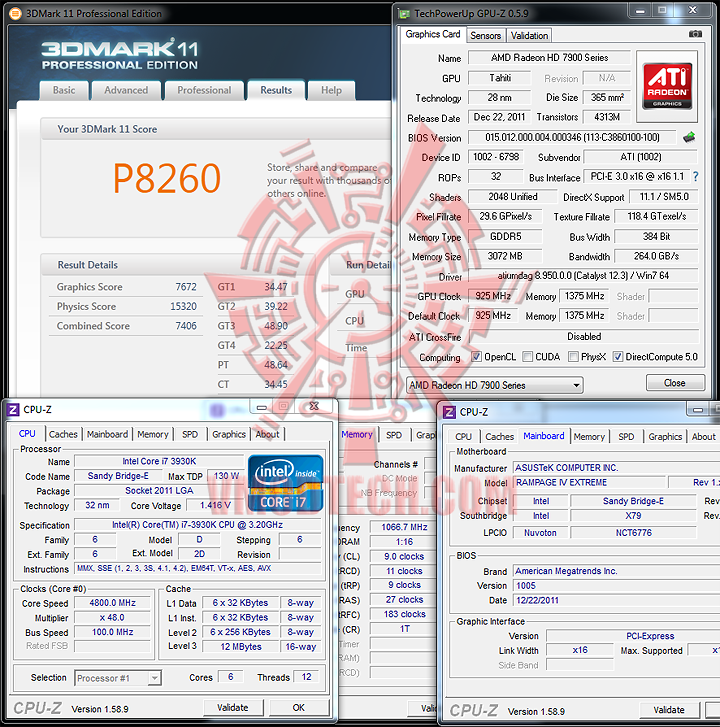720x727 pixels.
Task: Click Validate in the left CPU-Z window
Action: (233, 708)
